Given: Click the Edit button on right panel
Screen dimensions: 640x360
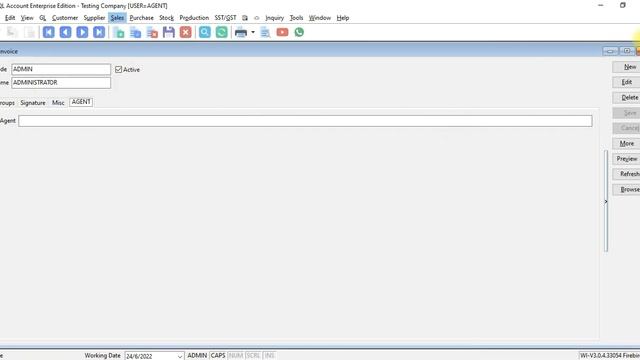Looking at the screenshot, I should [x=627, y=82].
